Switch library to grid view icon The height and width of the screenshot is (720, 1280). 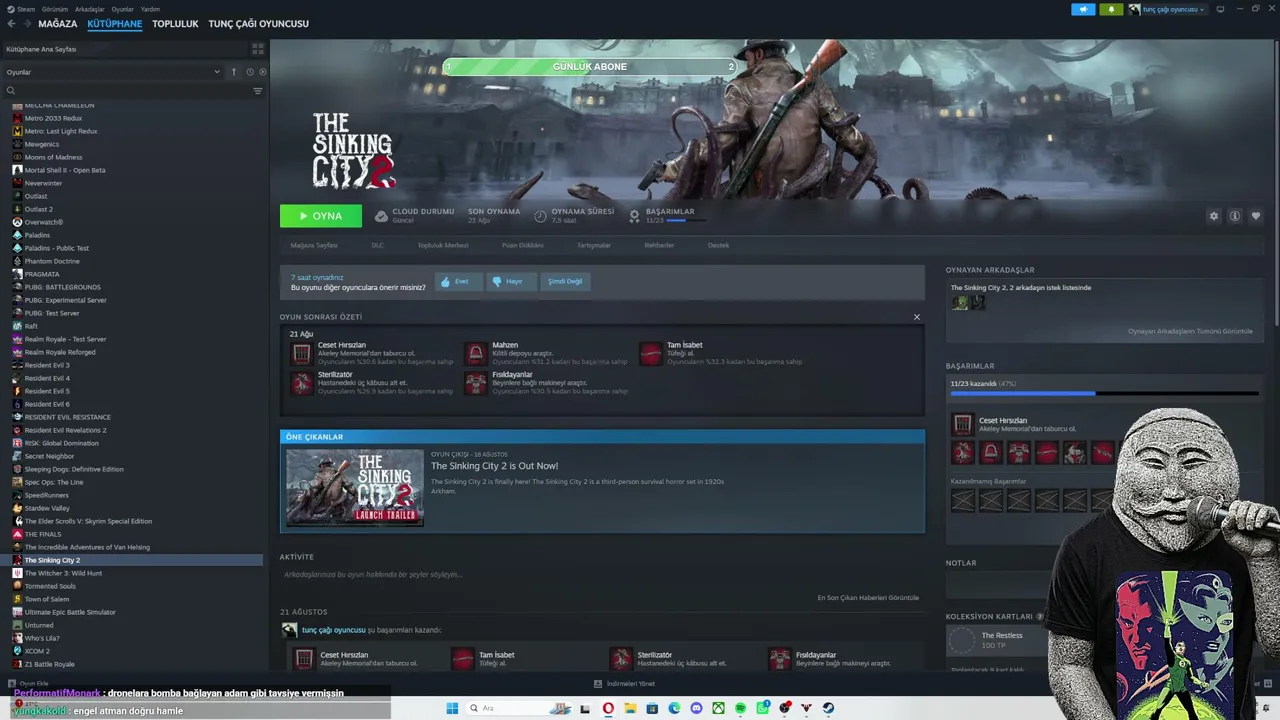click(258, 48)
